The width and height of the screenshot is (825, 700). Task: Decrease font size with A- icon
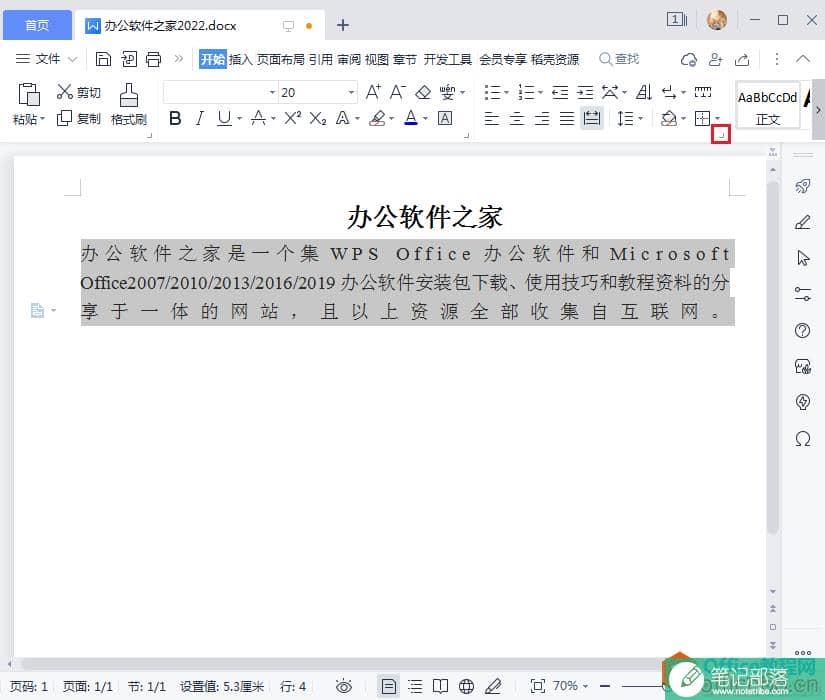[397, 93]
